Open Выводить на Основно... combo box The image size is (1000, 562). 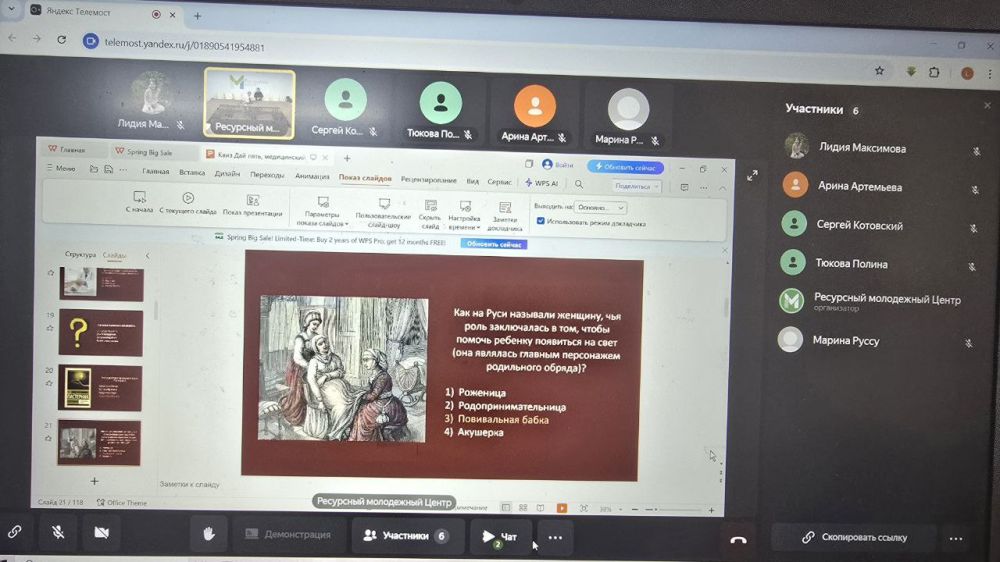click(600, 207)
